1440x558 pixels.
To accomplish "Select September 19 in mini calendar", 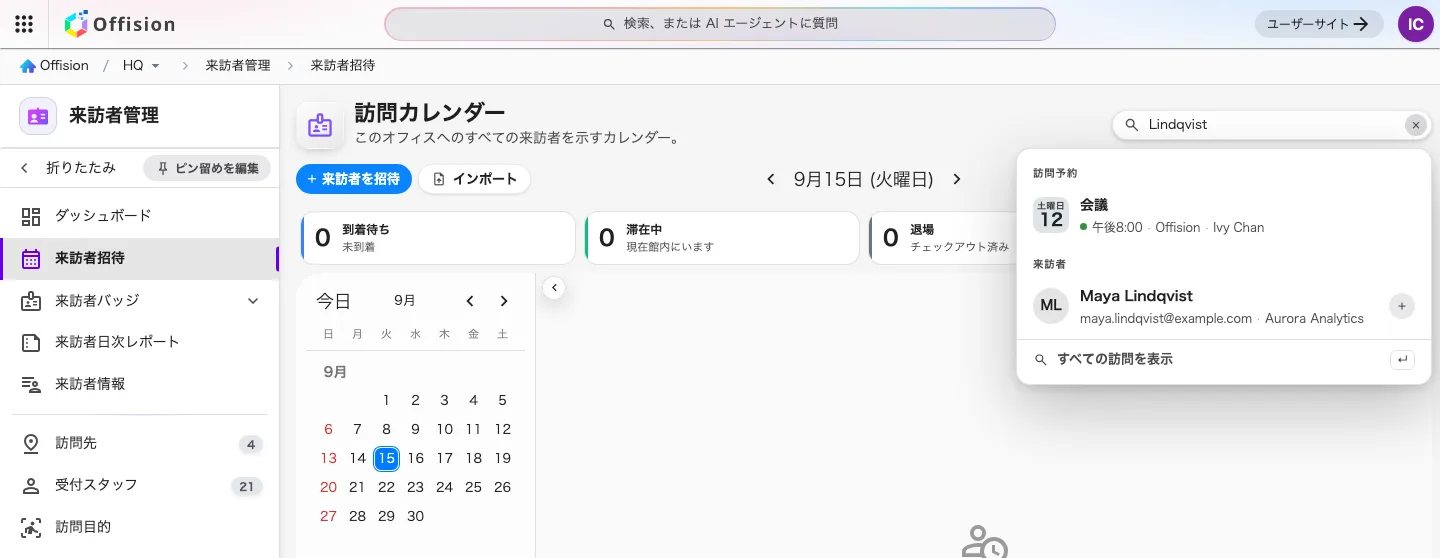I will point(503,458).
